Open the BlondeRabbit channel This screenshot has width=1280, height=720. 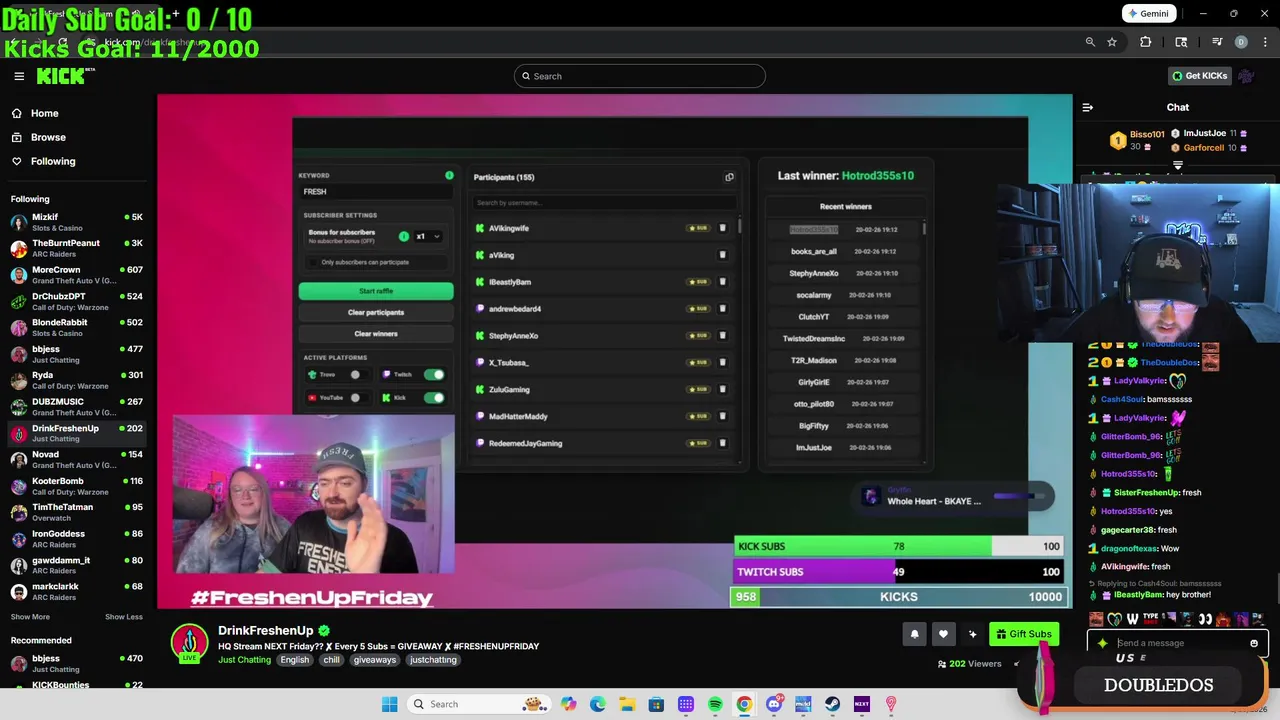pos(78,327)
